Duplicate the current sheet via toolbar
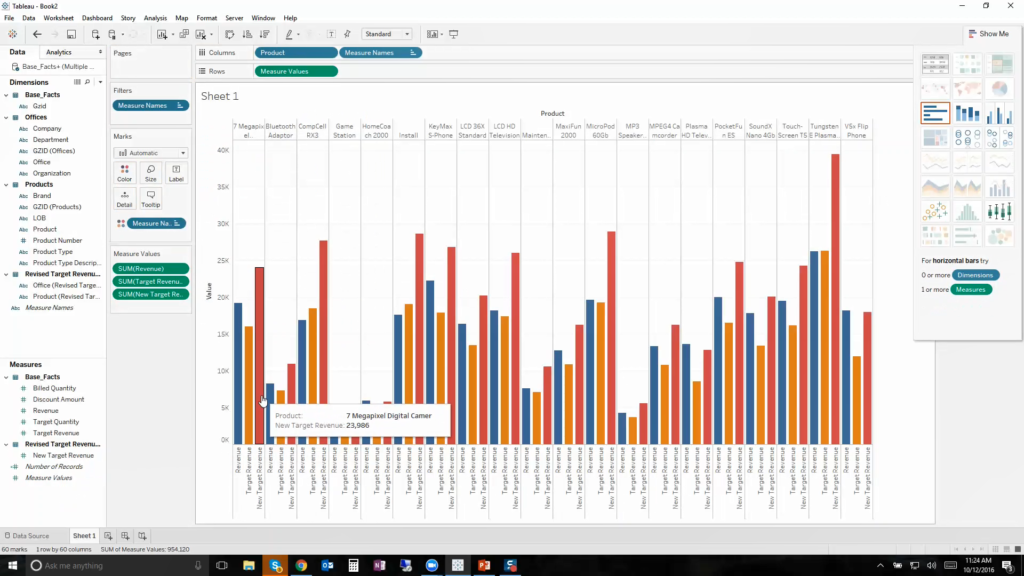This screenshot has height=576, width=1024. (184, 34)
